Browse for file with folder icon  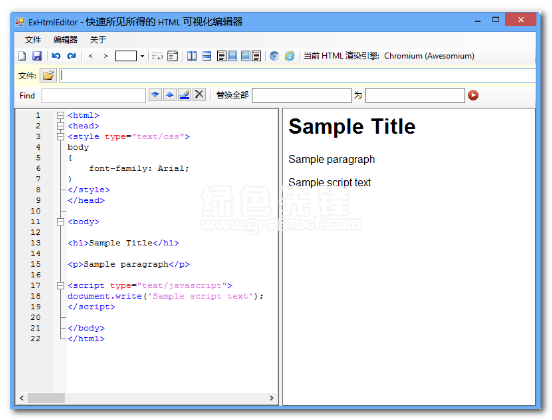tap(48, 75)
